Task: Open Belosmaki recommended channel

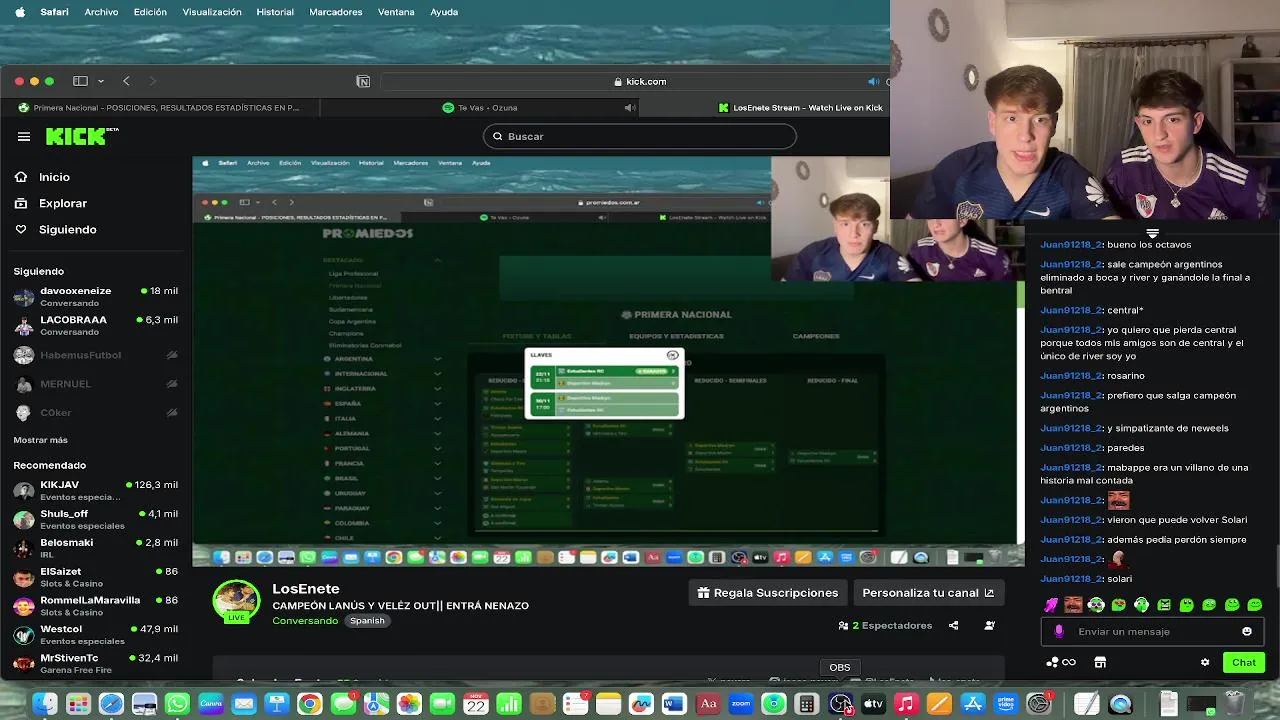Action: (x=96, y=548)
